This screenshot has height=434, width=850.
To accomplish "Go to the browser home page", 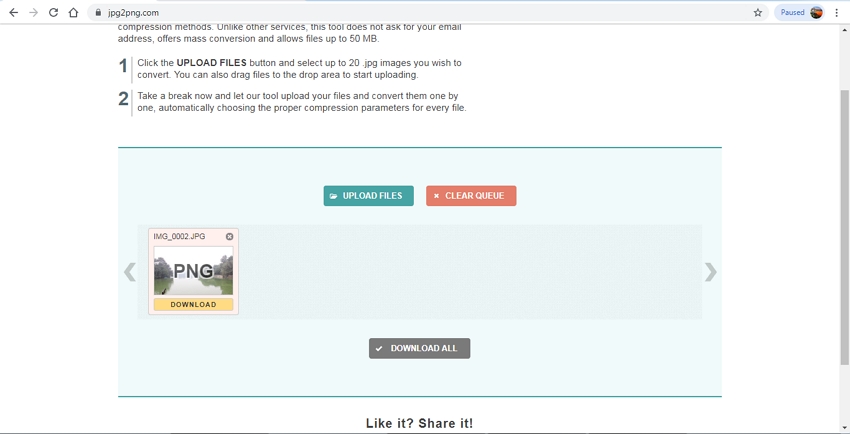I will point(73,13).
